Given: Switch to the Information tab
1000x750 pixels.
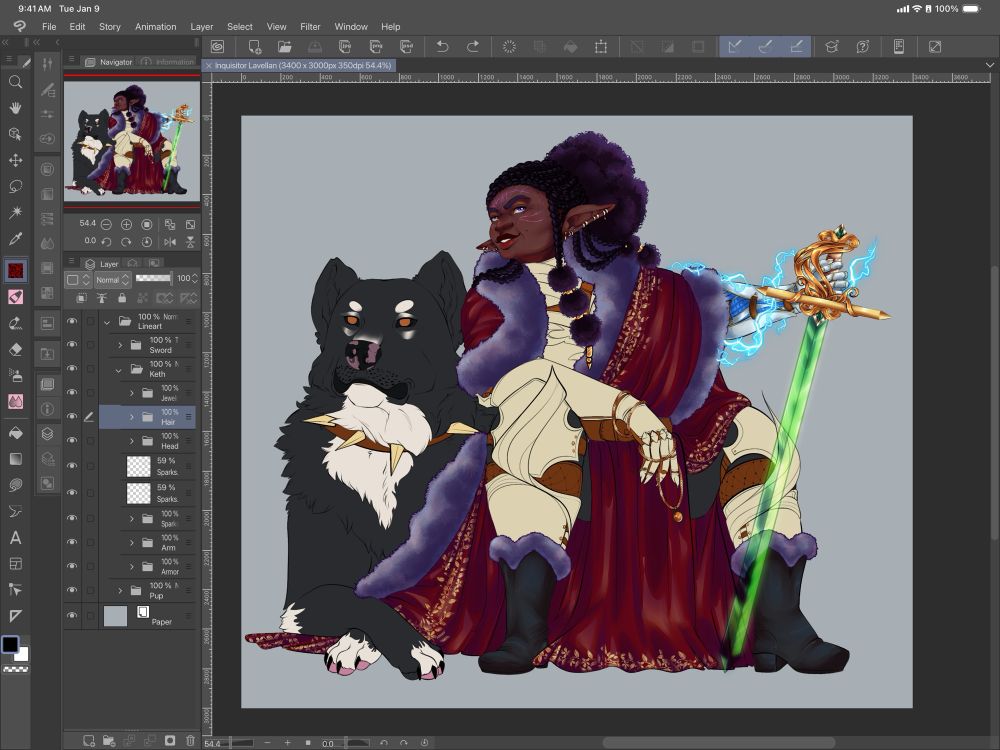Looking at the screenshot, I should tap(168, 62).
